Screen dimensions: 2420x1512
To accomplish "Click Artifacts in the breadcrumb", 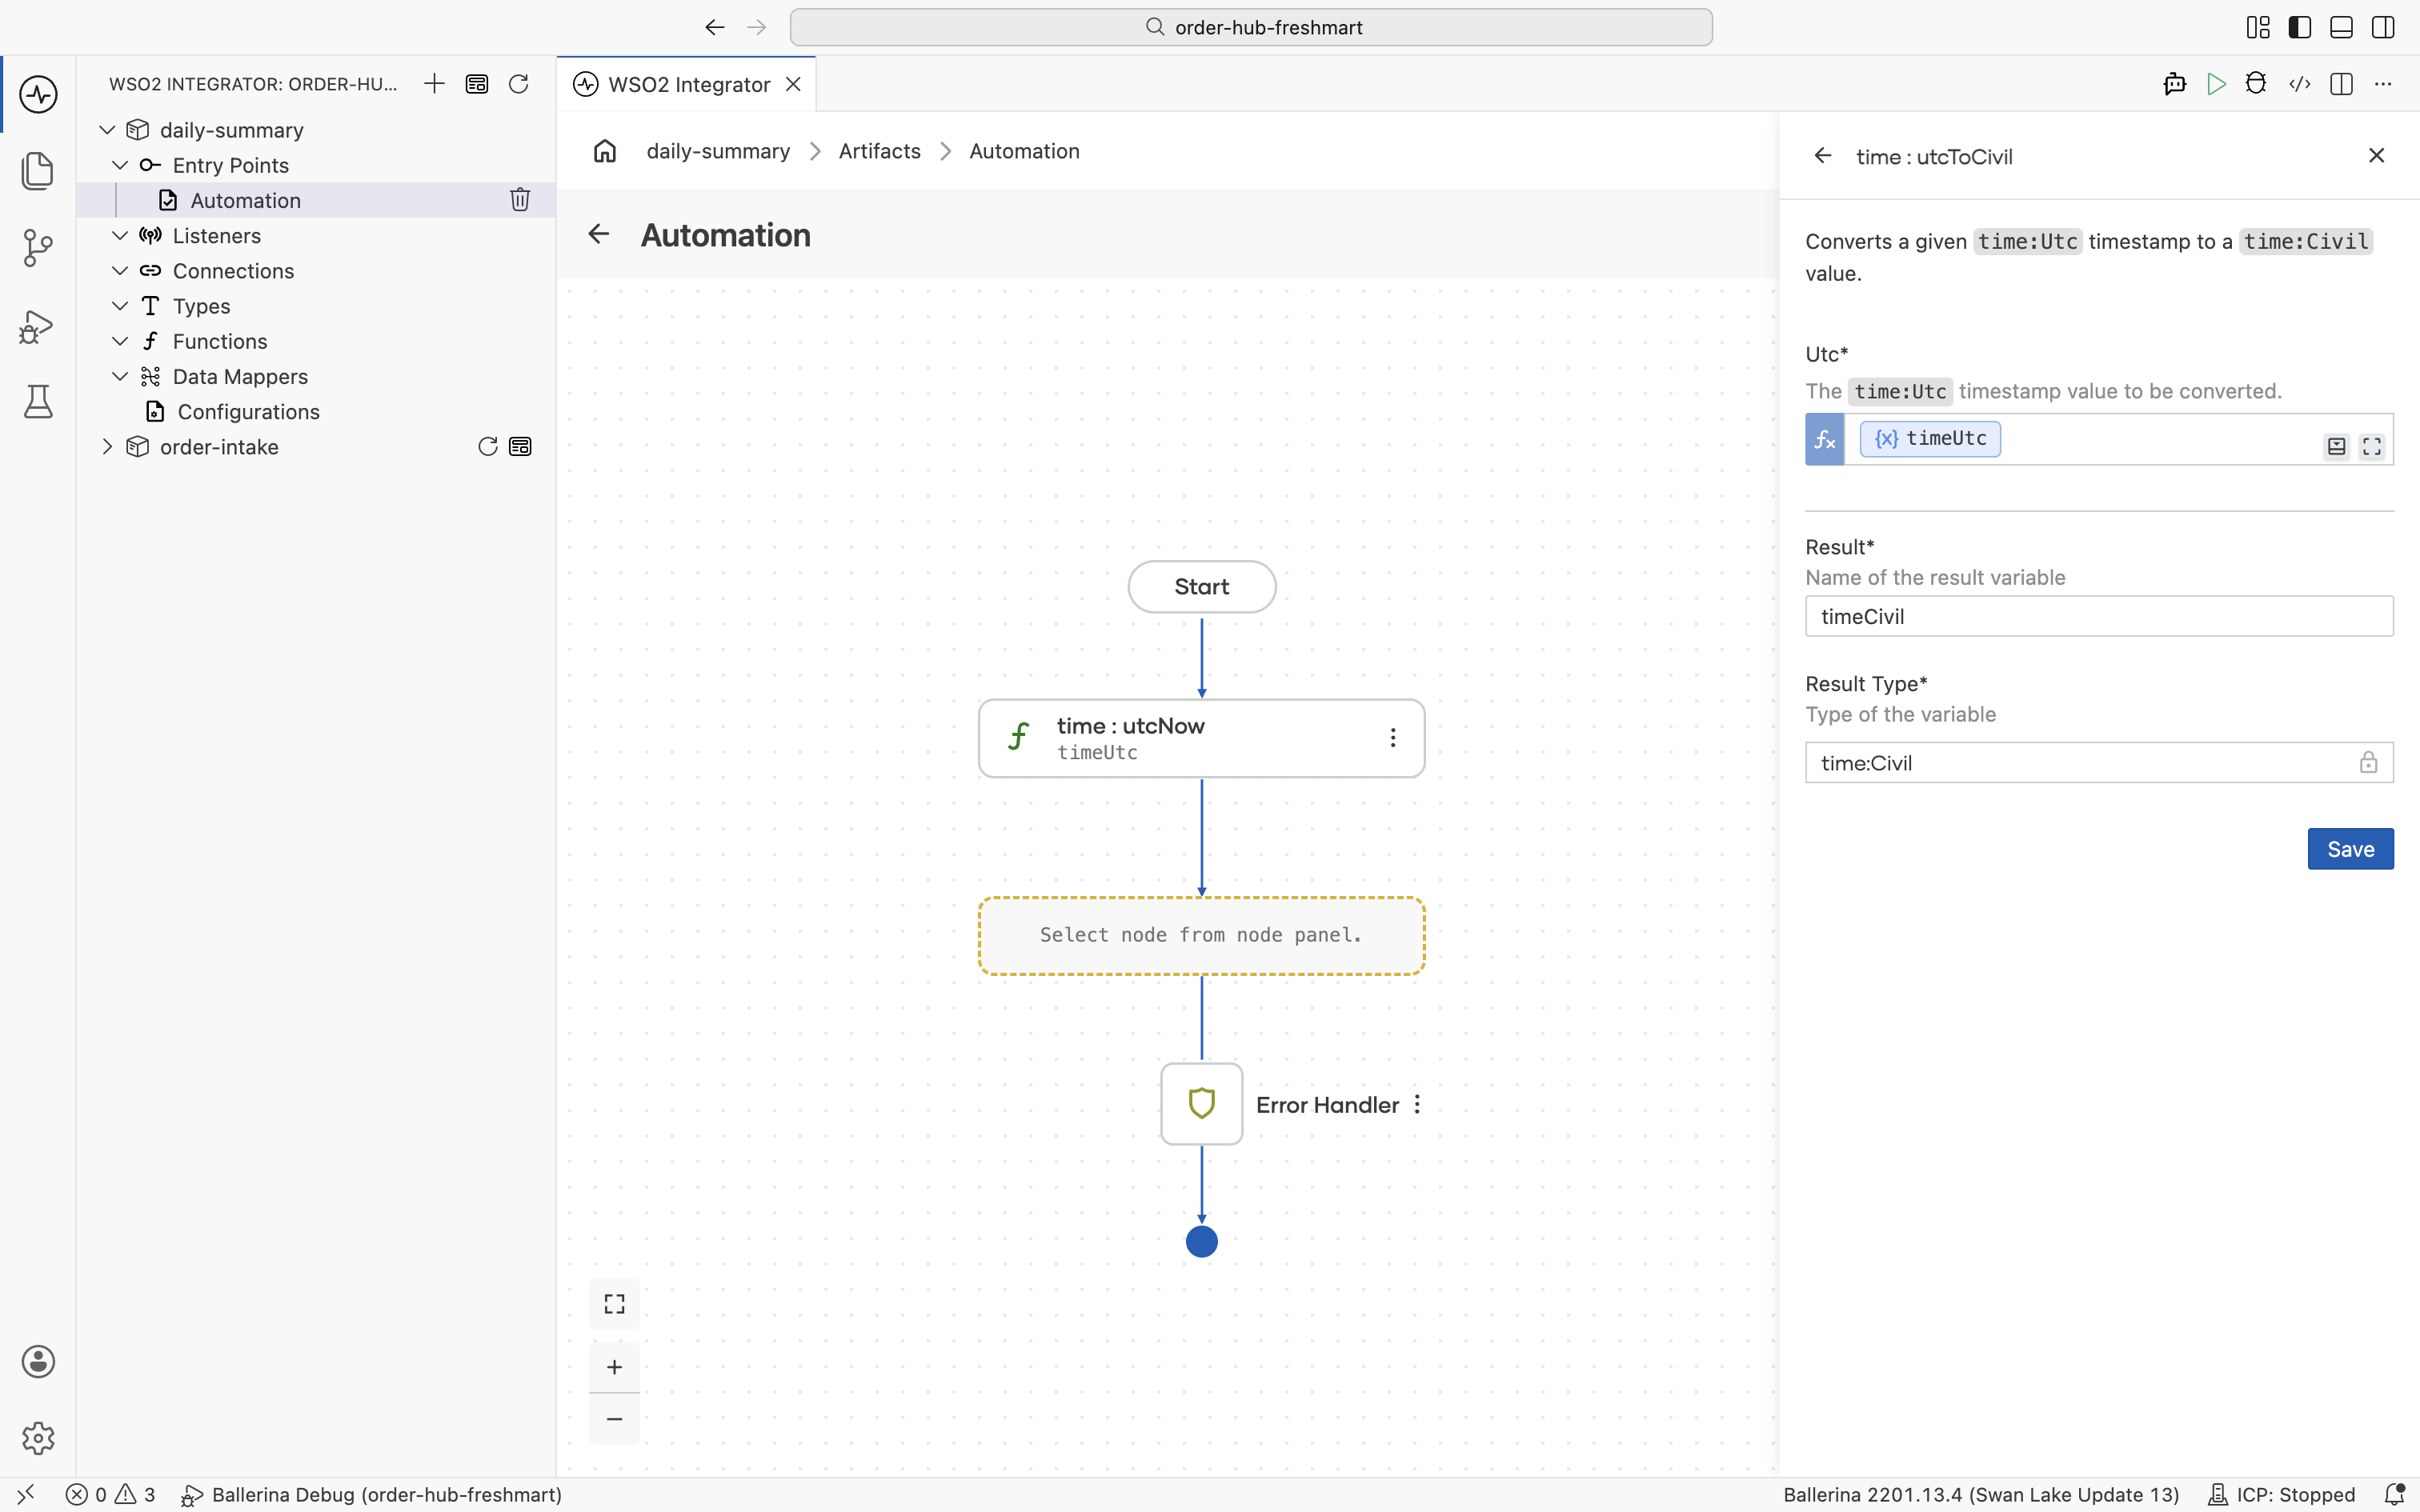I will (x=879, y=151).
